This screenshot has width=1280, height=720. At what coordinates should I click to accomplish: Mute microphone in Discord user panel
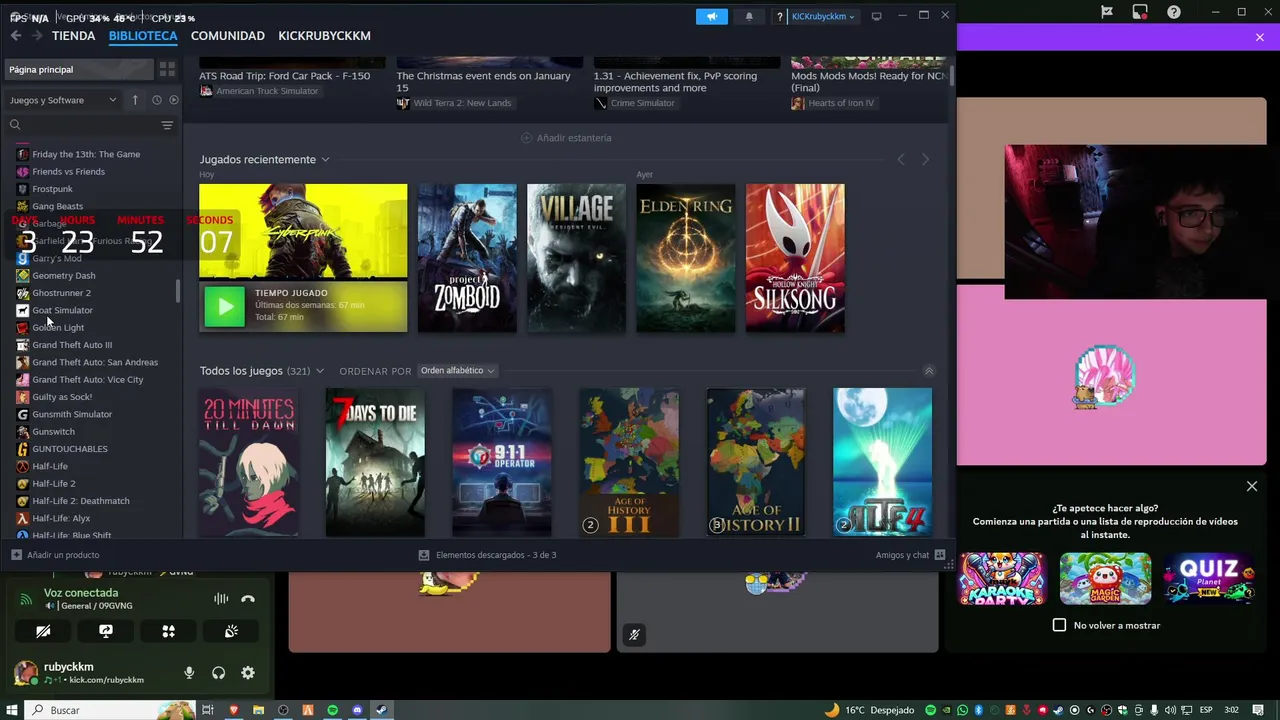pos(189,673)
